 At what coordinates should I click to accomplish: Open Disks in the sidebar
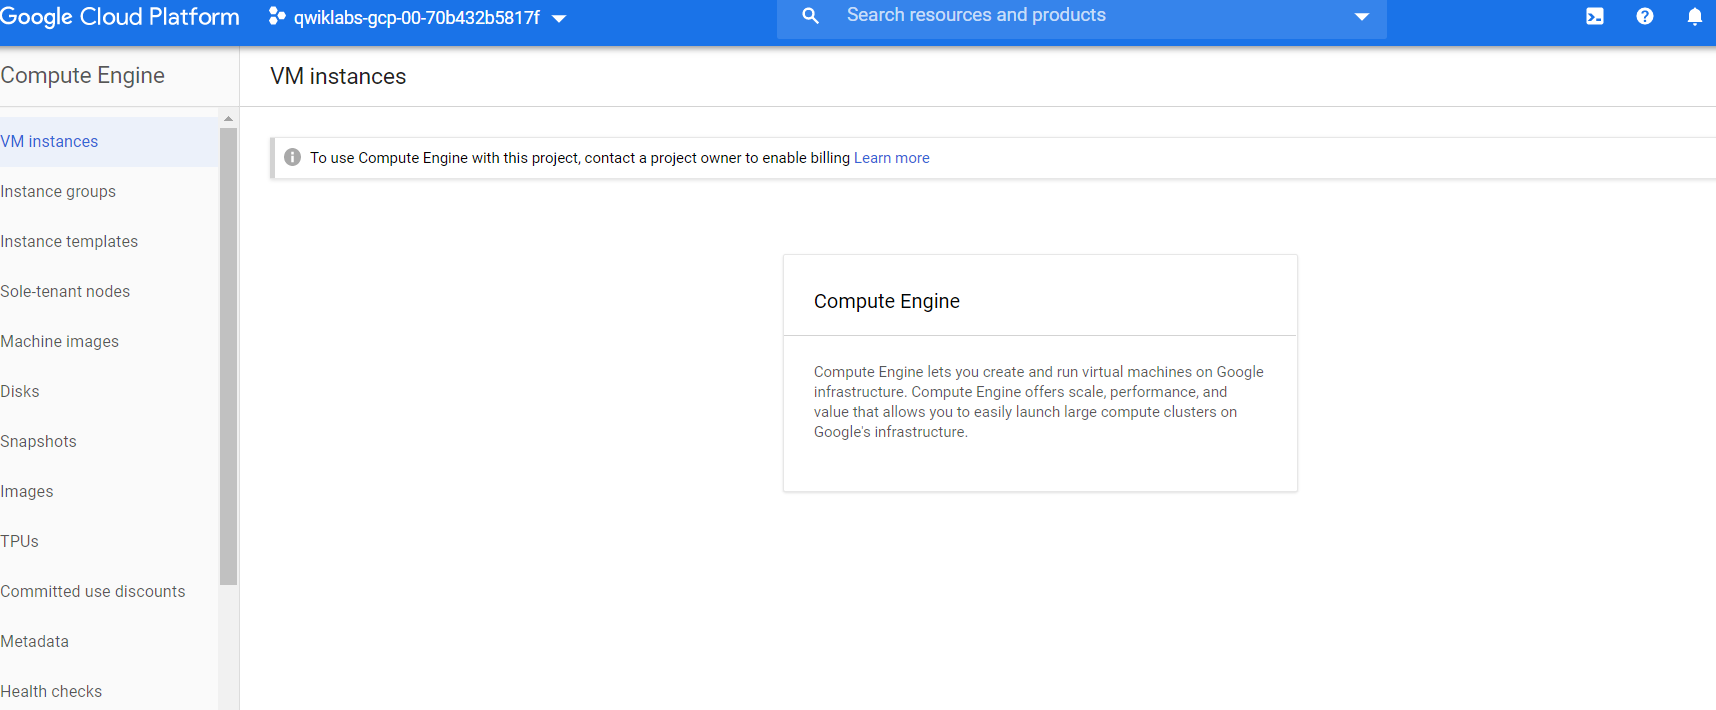(20, 392)
